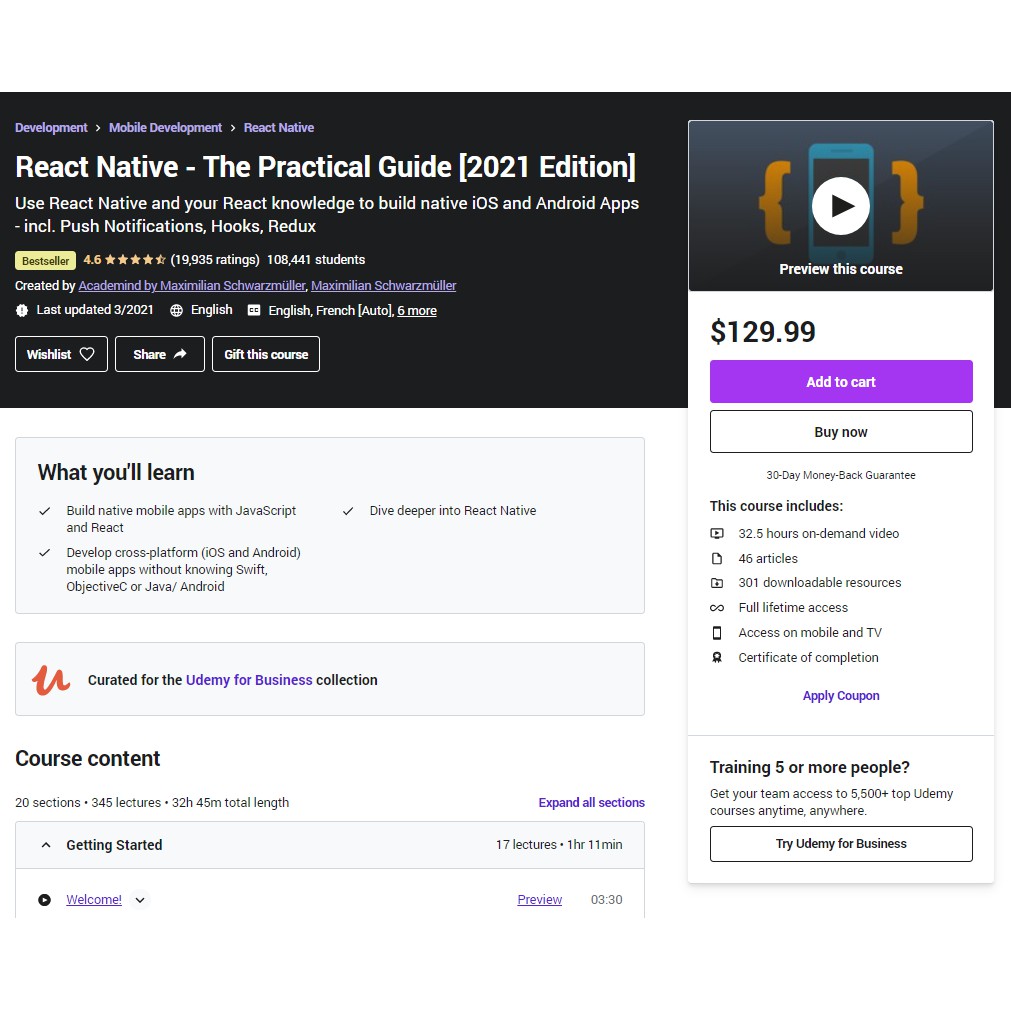Add the course to cart
The height and width of the screenshot is (1011, 1011).
(840, 382)
